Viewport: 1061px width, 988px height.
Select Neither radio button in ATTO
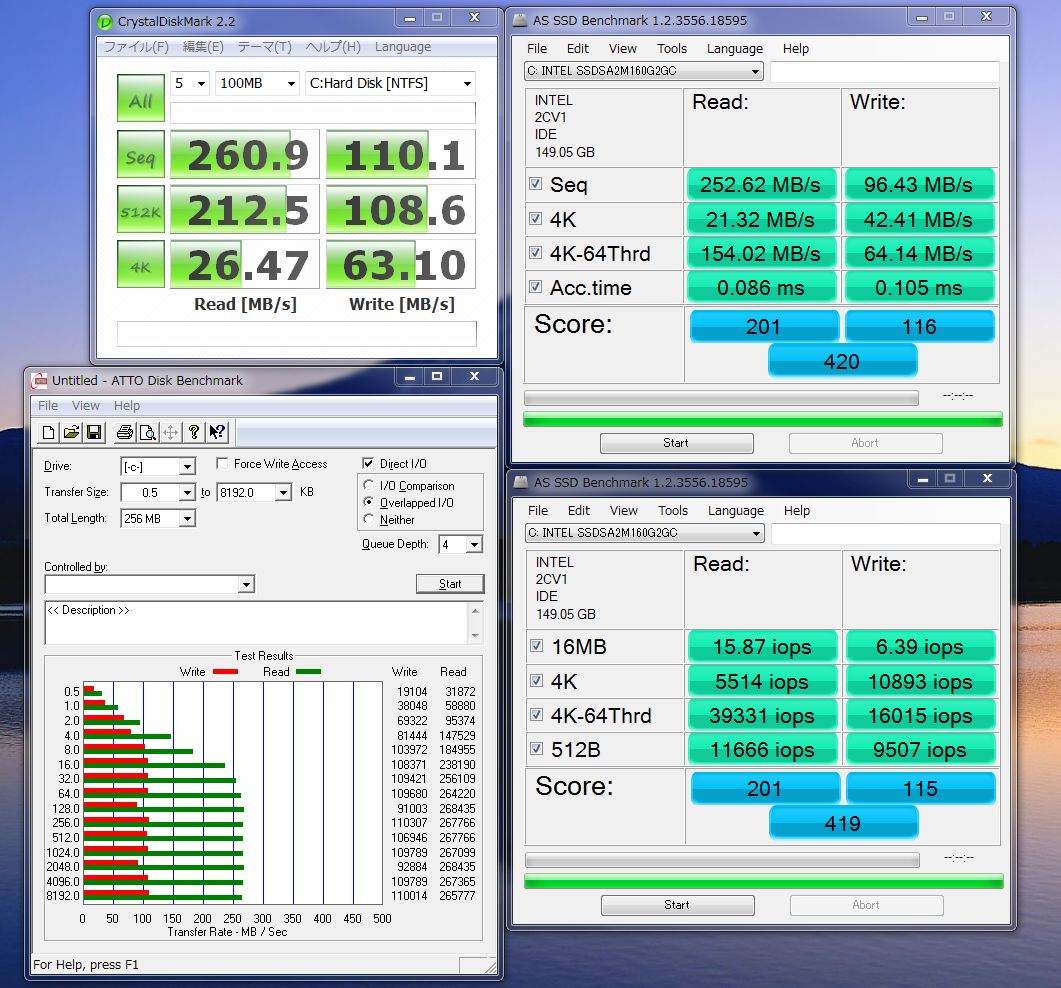tap(369, 519)
